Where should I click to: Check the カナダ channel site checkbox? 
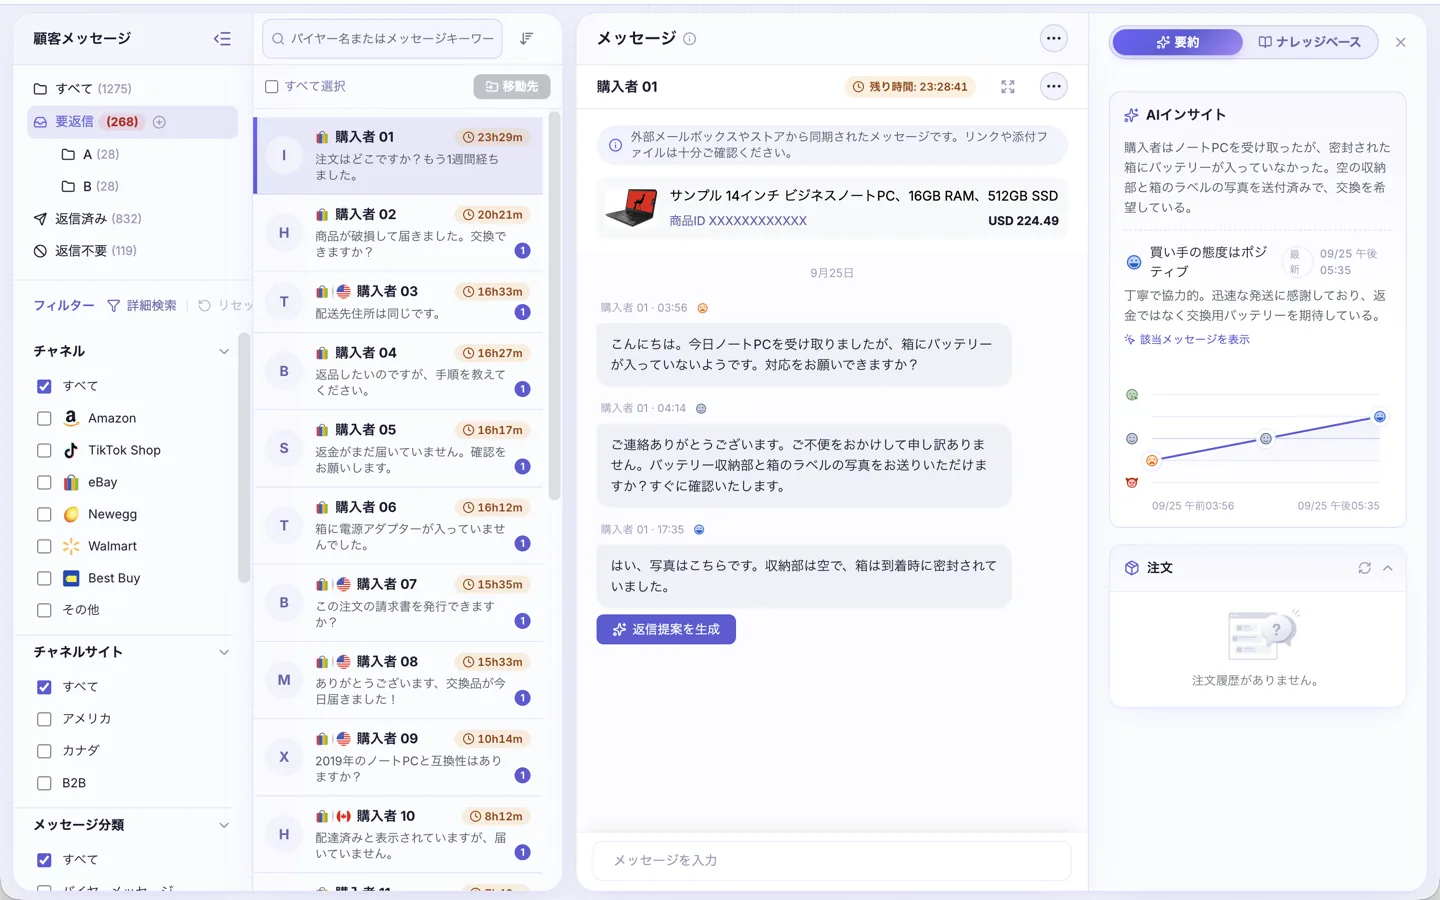click(x=44, y=751)
